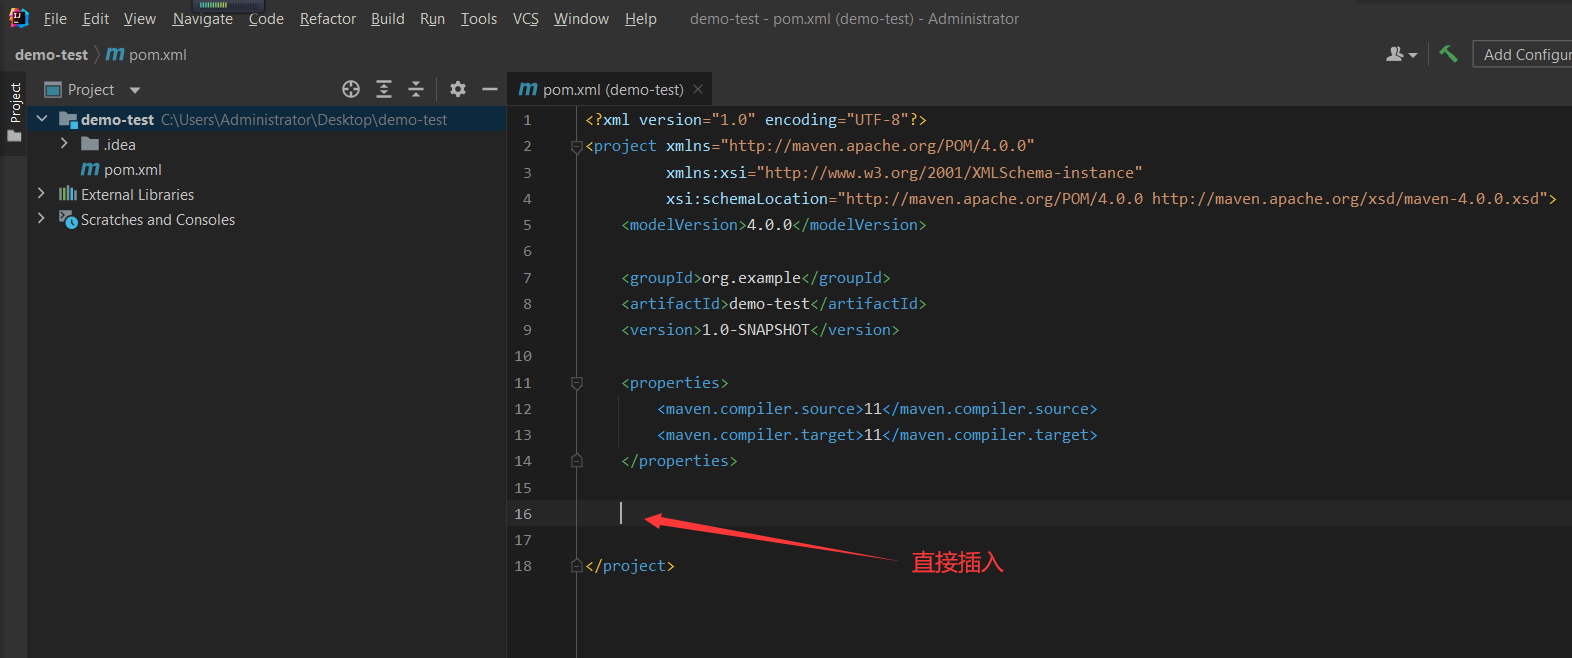Close the pom.xml editor tab
Viewport: 1572px width, 658px height.
click(698, 89)
